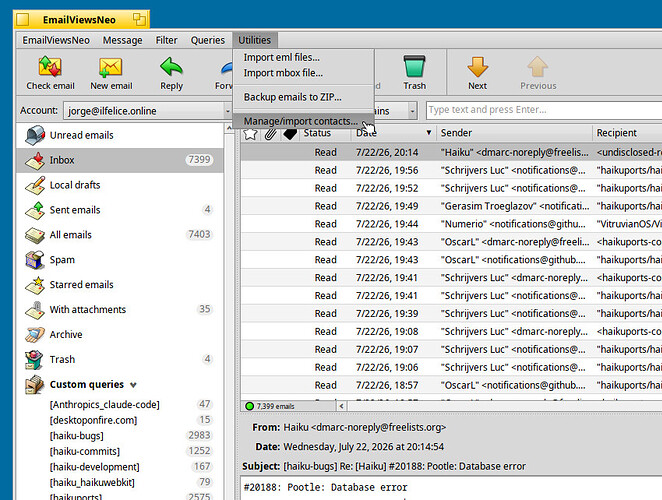Click the '7,399 emails' status text
Screen dimensions: 662x500
(275, 406)
